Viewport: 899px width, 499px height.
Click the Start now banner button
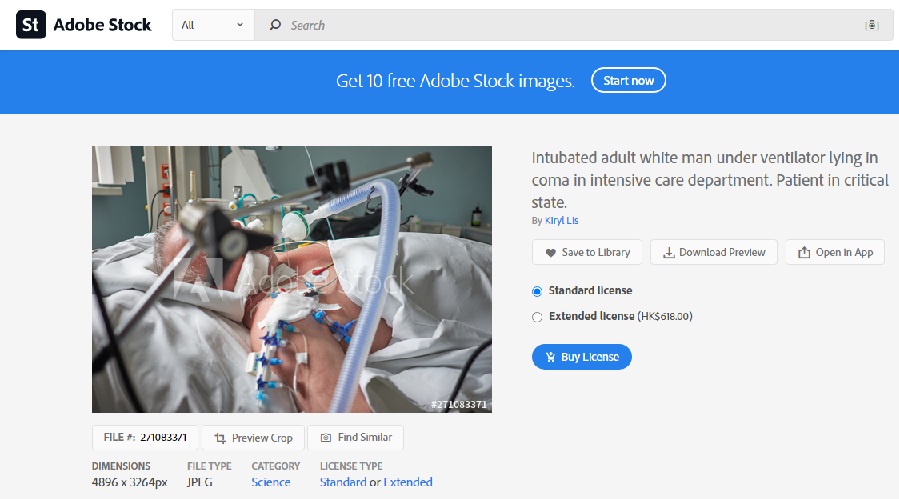[x=628, y=81]
